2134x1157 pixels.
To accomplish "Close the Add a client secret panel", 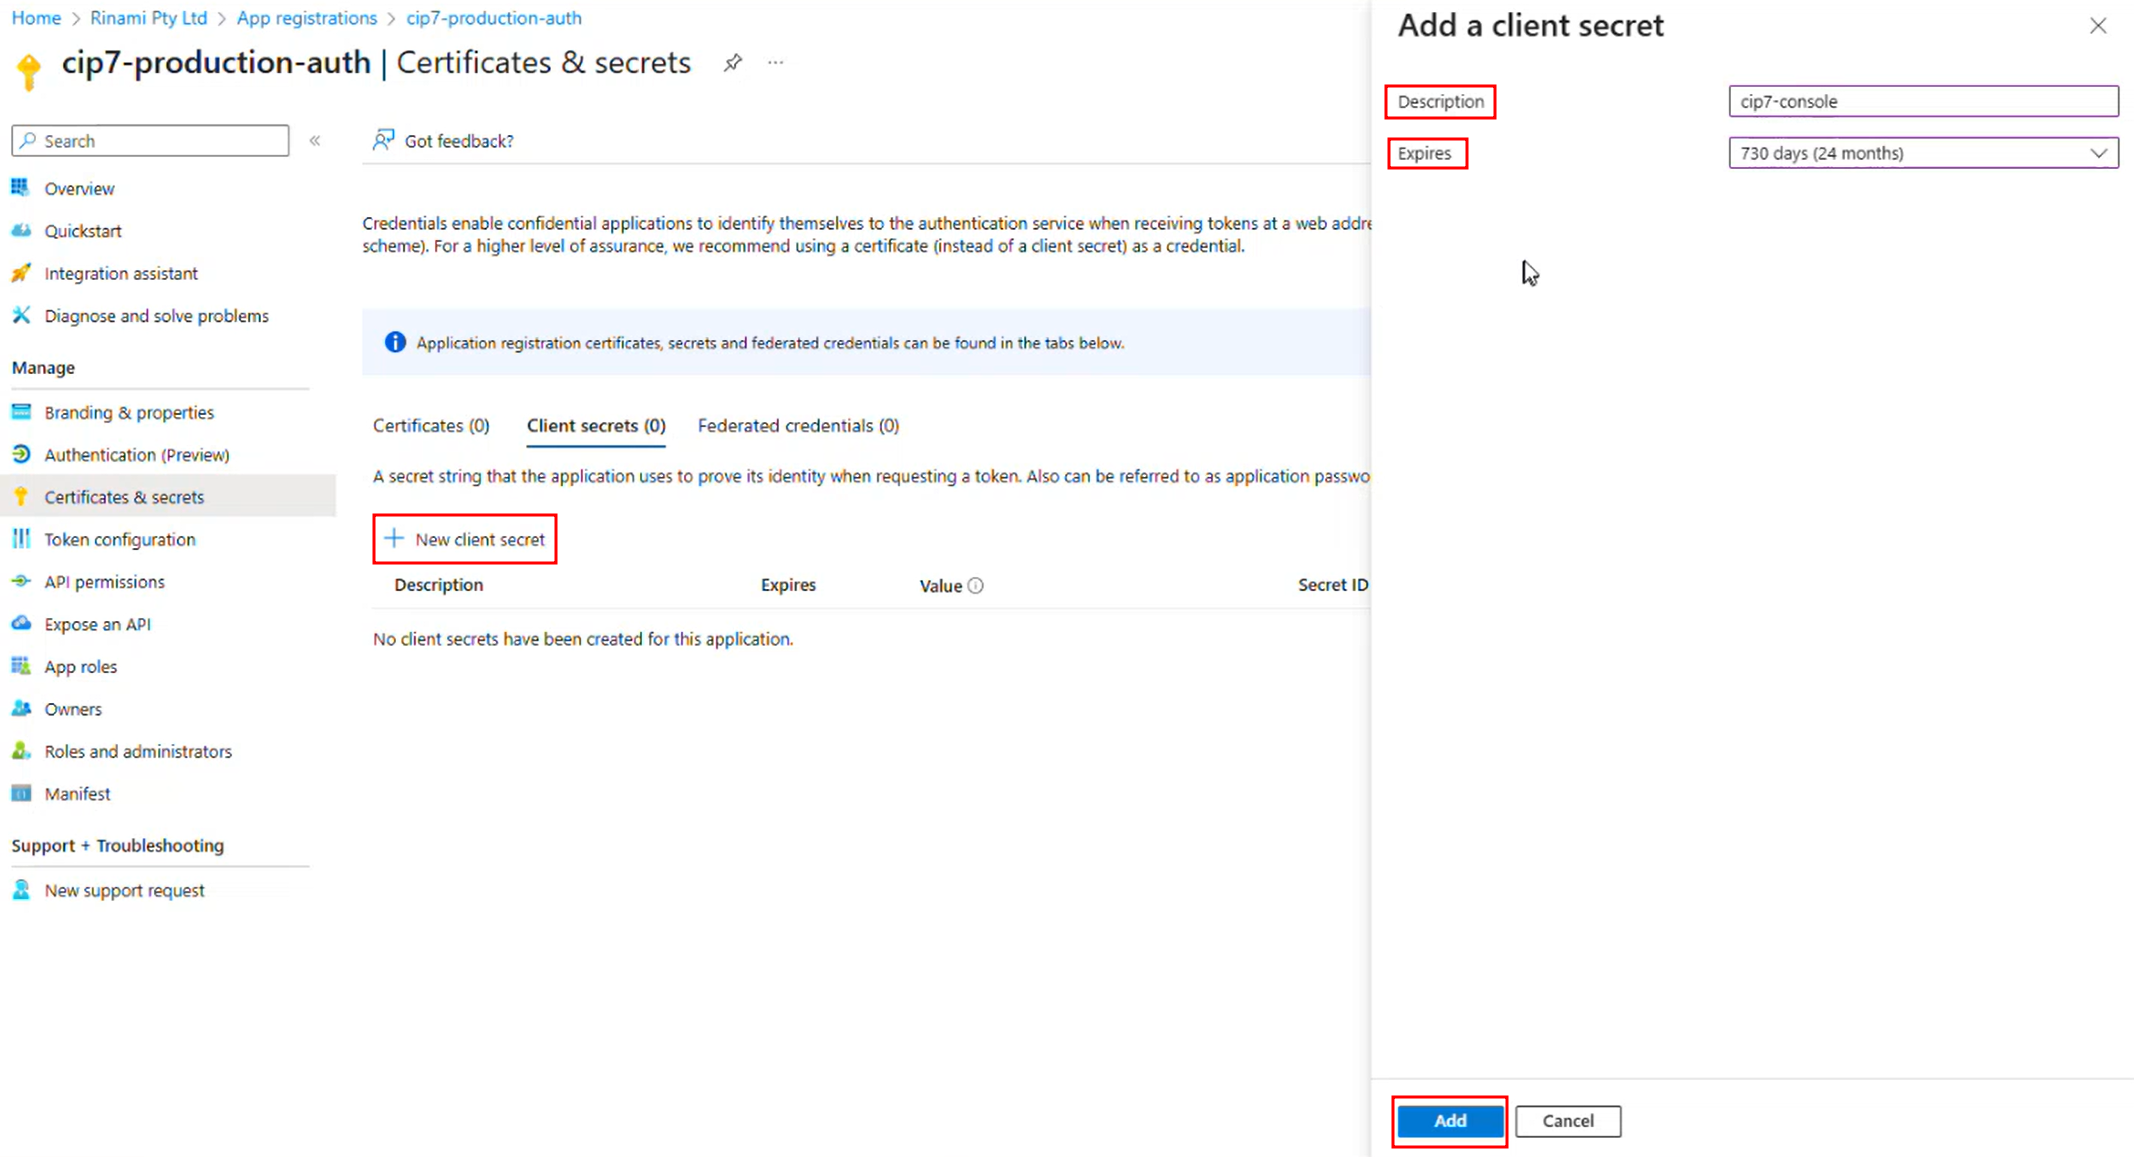I will [x=2098, y=26].
